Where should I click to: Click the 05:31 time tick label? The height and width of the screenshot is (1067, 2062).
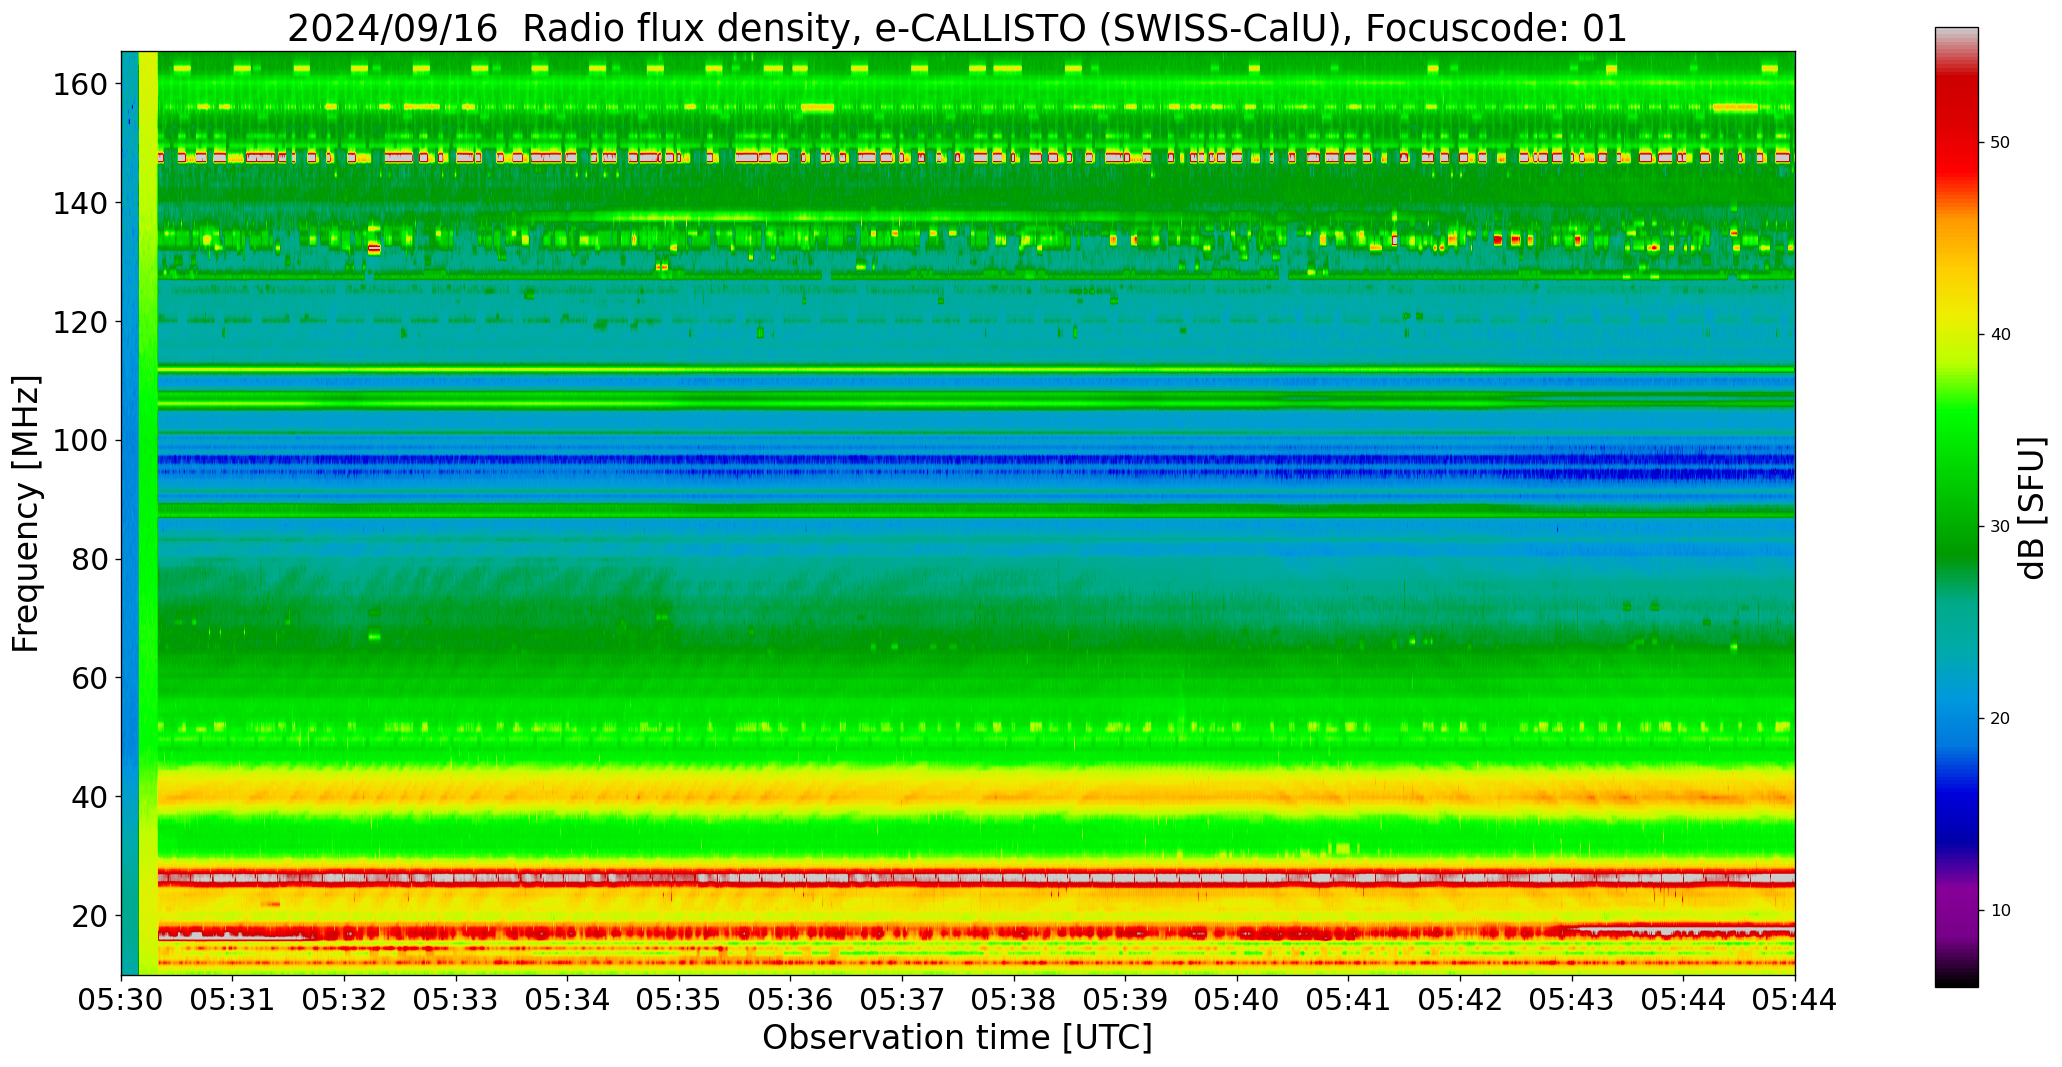pos(233,999)
